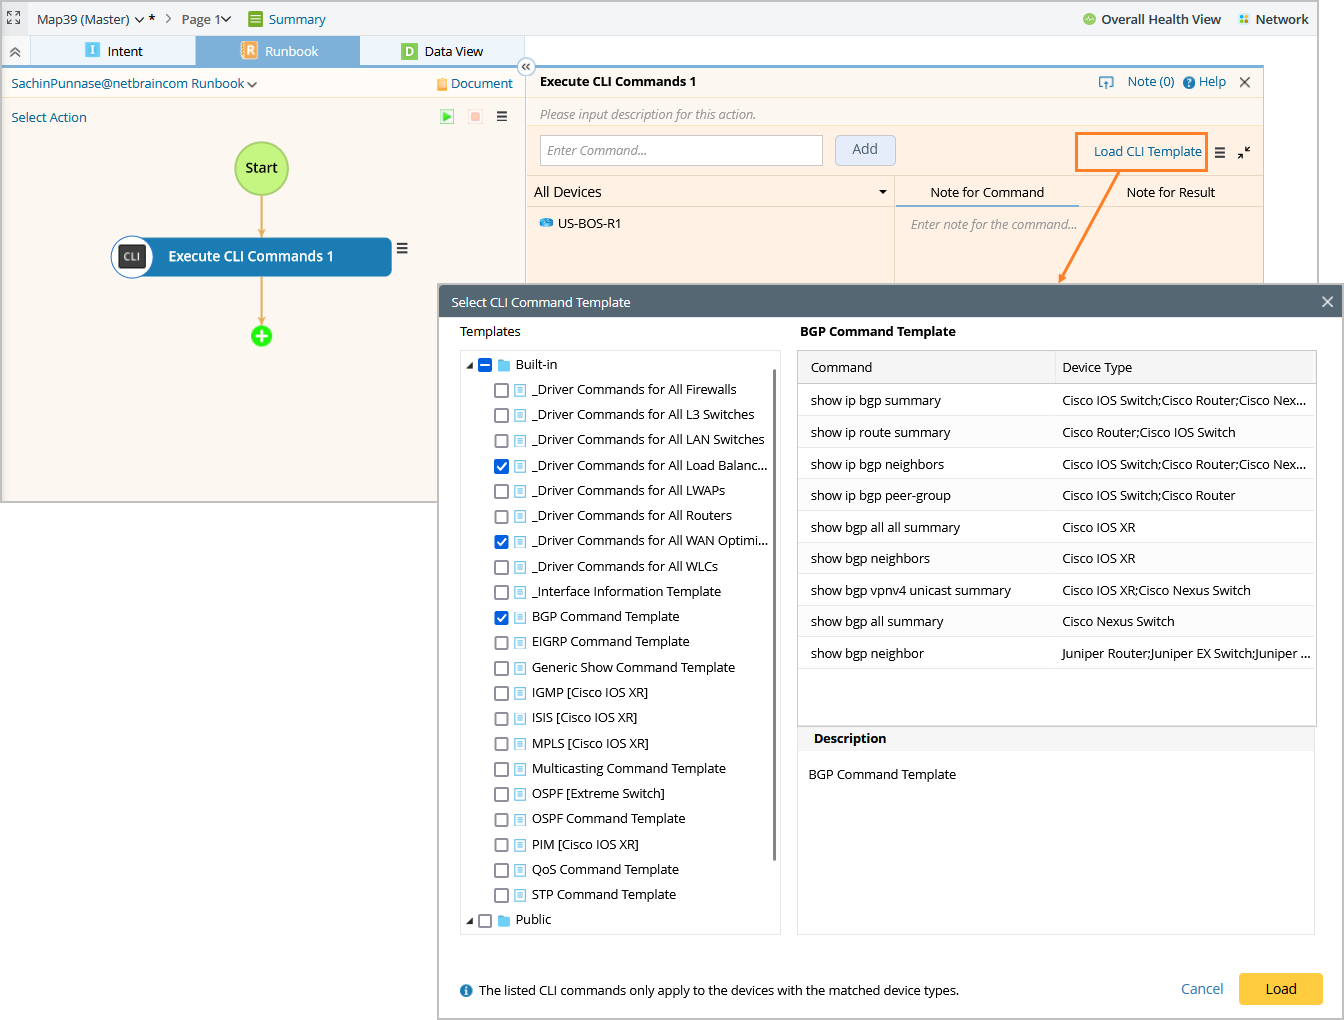The image size is (1344, 1020).
Task: Open menu beside Execute CLI Commands 1 node
Action: coord(402,249)
